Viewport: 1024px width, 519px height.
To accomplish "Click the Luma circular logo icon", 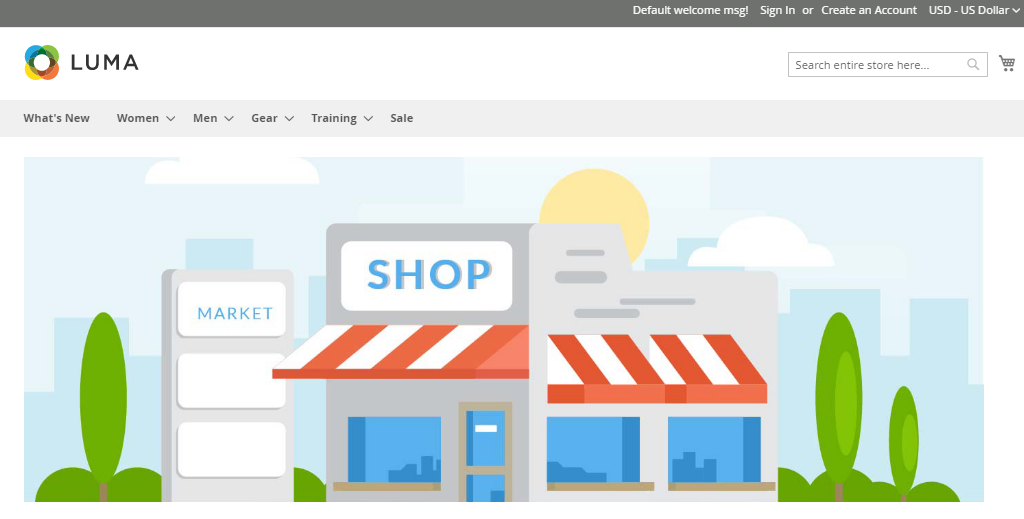I will tap(42, 62).
